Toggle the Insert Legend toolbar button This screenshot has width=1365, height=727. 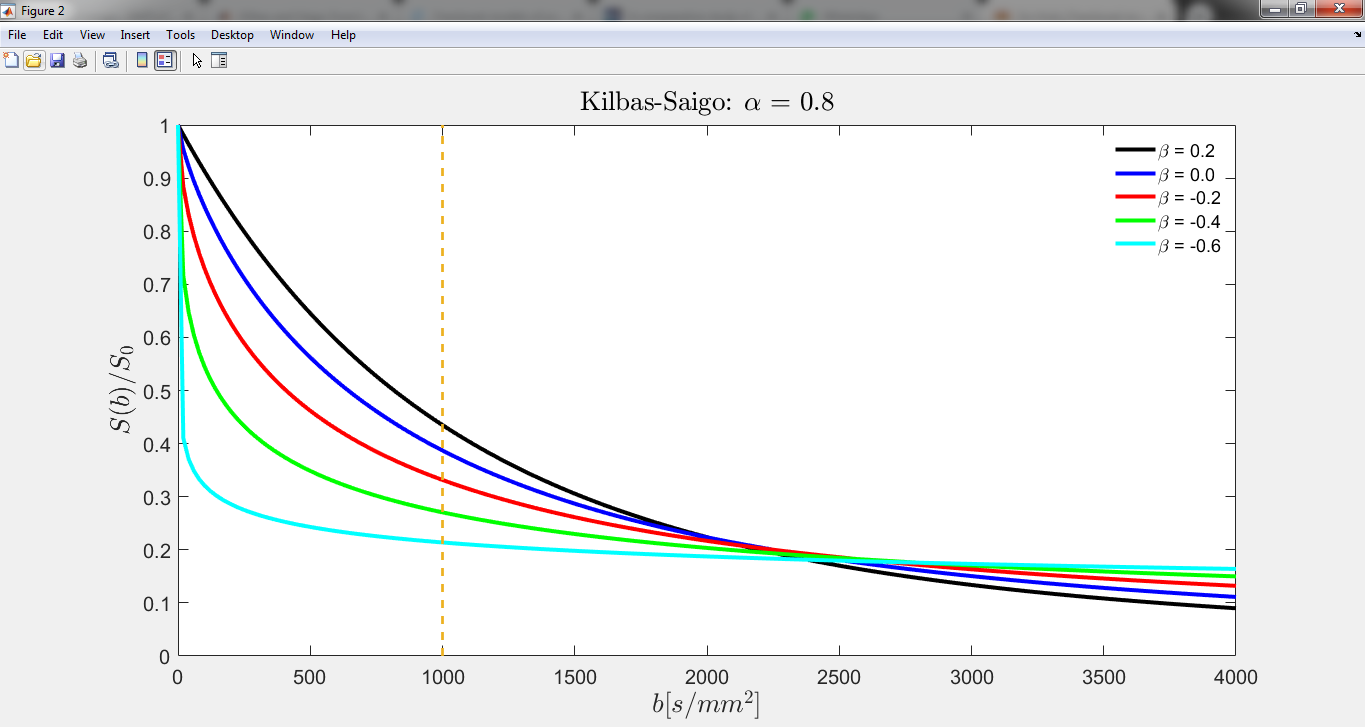point(165,60)
